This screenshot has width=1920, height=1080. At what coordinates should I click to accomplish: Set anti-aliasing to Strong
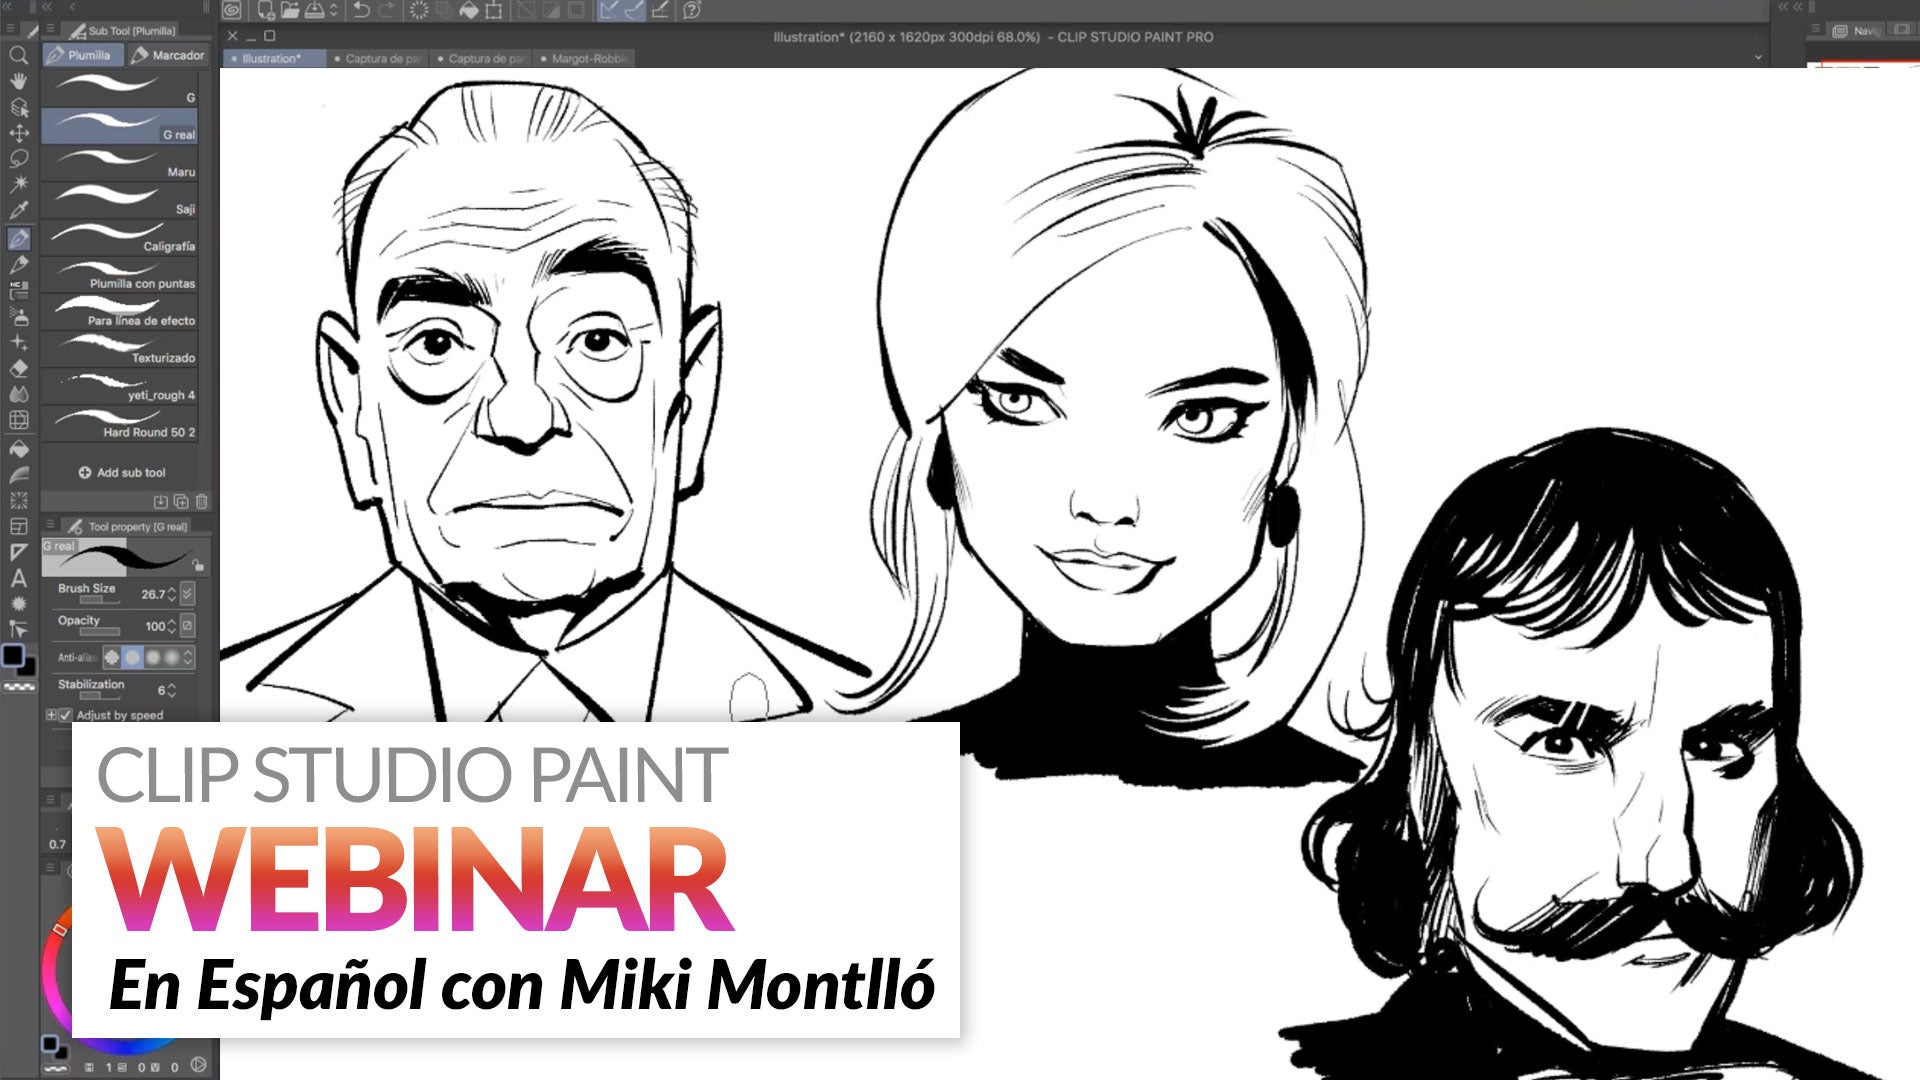[172, 657]
